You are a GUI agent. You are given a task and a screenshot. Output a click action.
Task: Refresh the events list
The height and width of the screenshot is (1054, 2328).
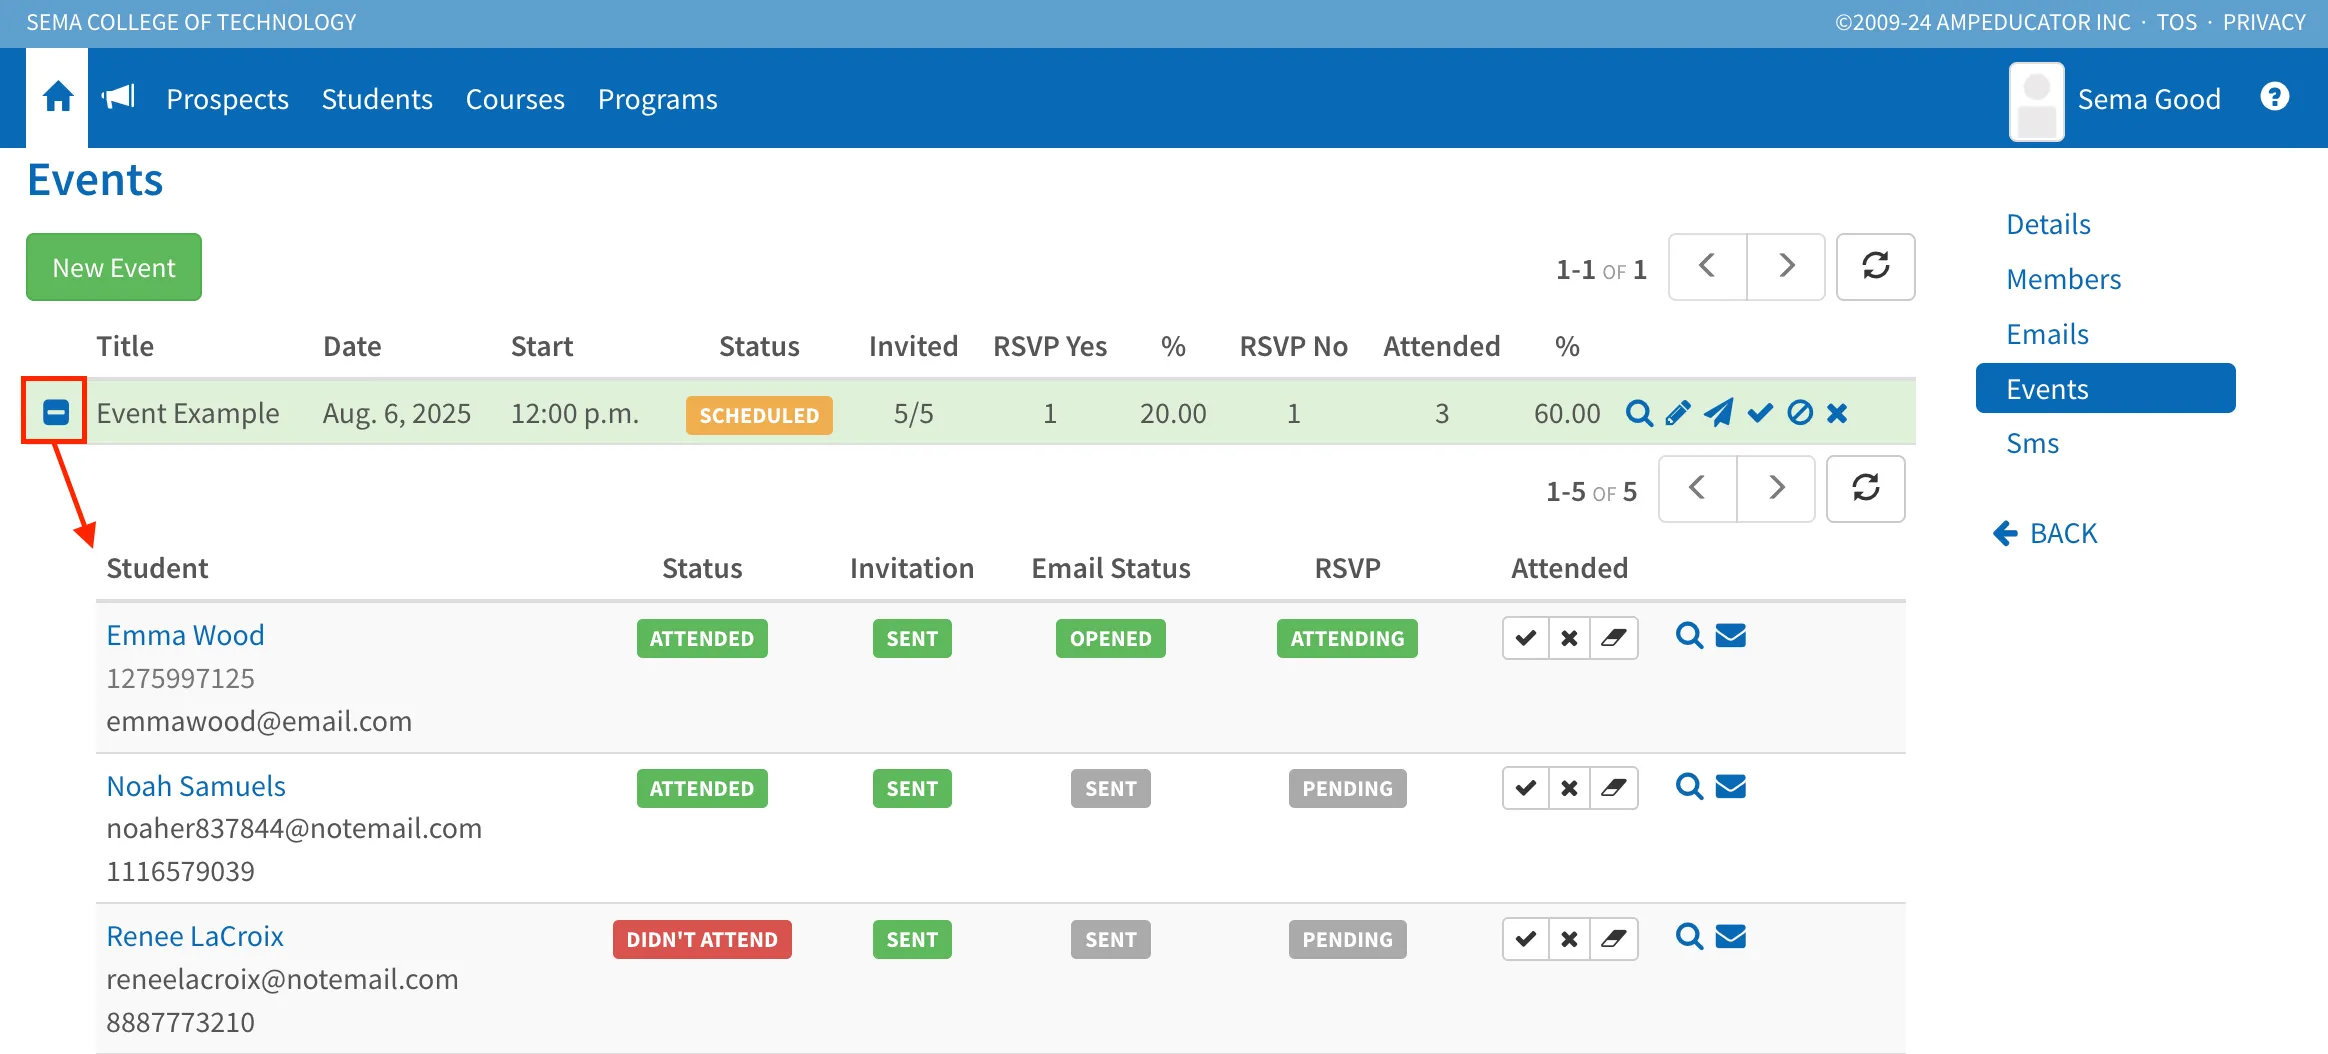coord(1876,267)
